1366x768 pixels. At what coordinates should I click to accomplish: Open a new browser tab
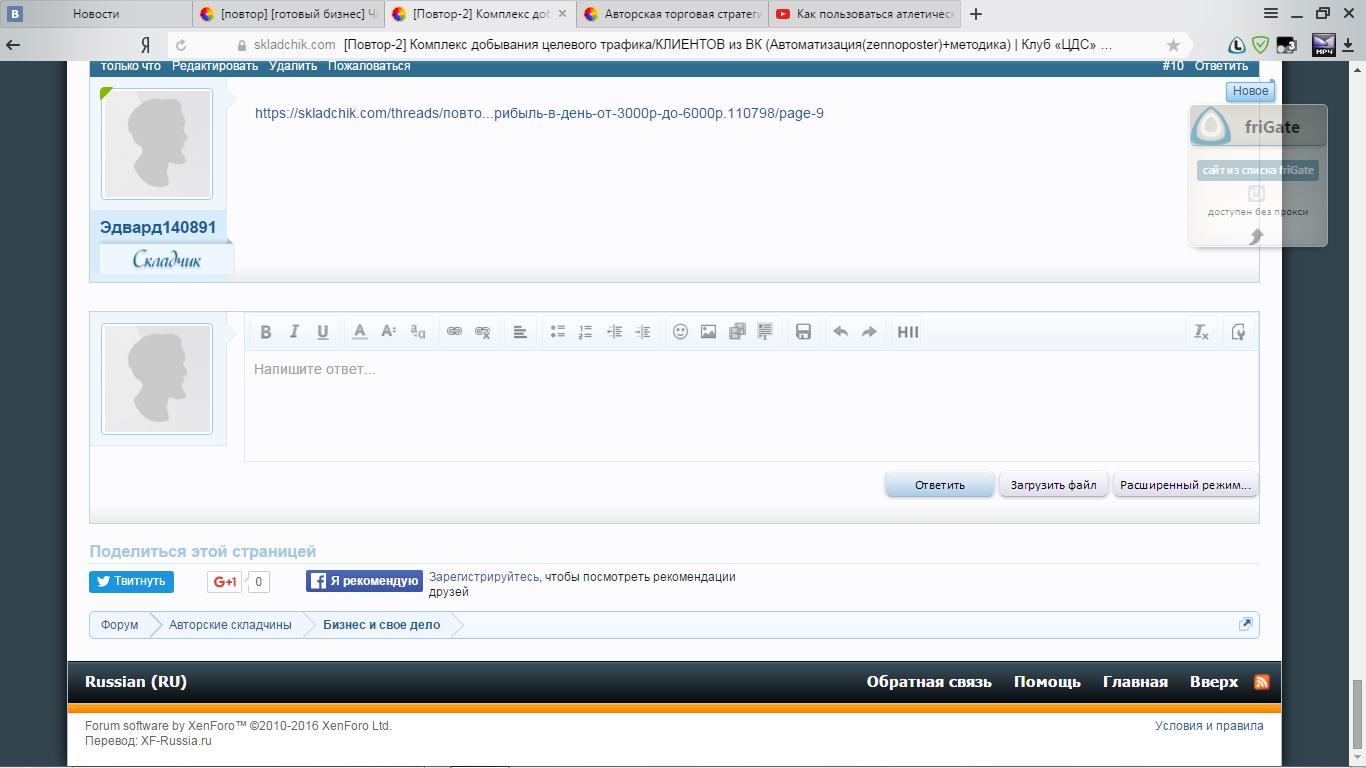click(x=976, y=14)
